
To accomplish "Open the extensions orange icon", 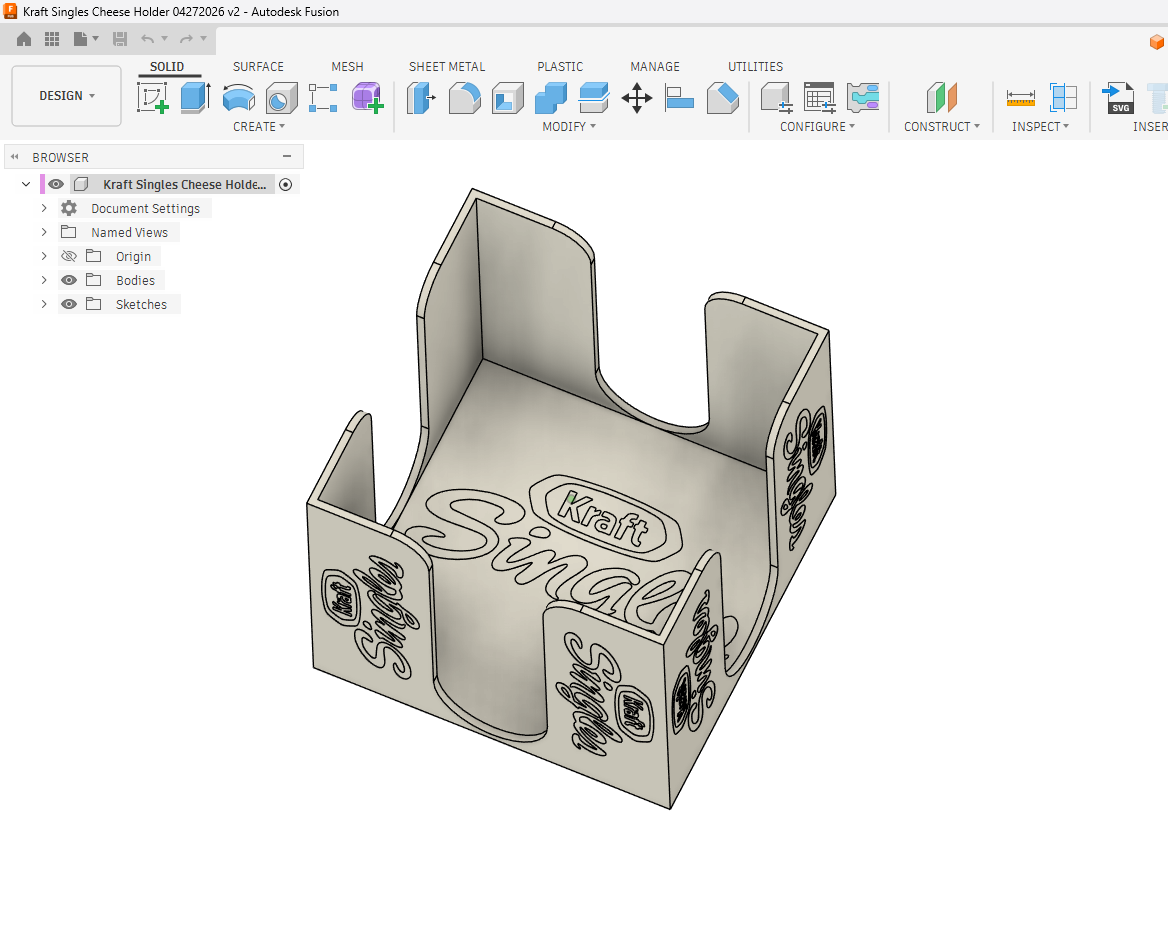I will click(x=1157, y=41).
